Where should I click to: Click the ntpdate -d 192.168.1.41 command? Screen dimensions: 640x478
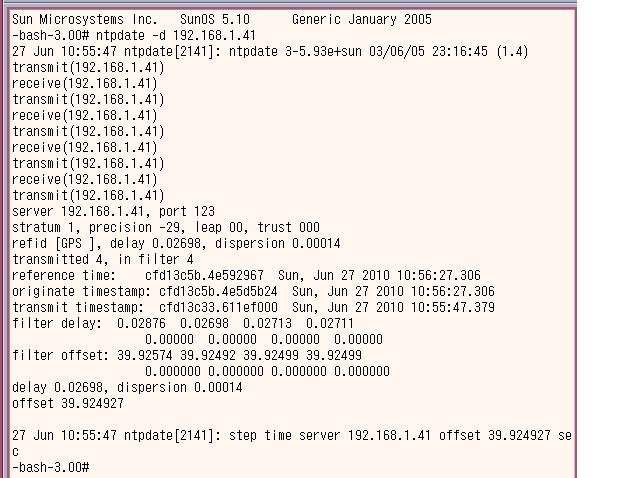coord(176,36)
